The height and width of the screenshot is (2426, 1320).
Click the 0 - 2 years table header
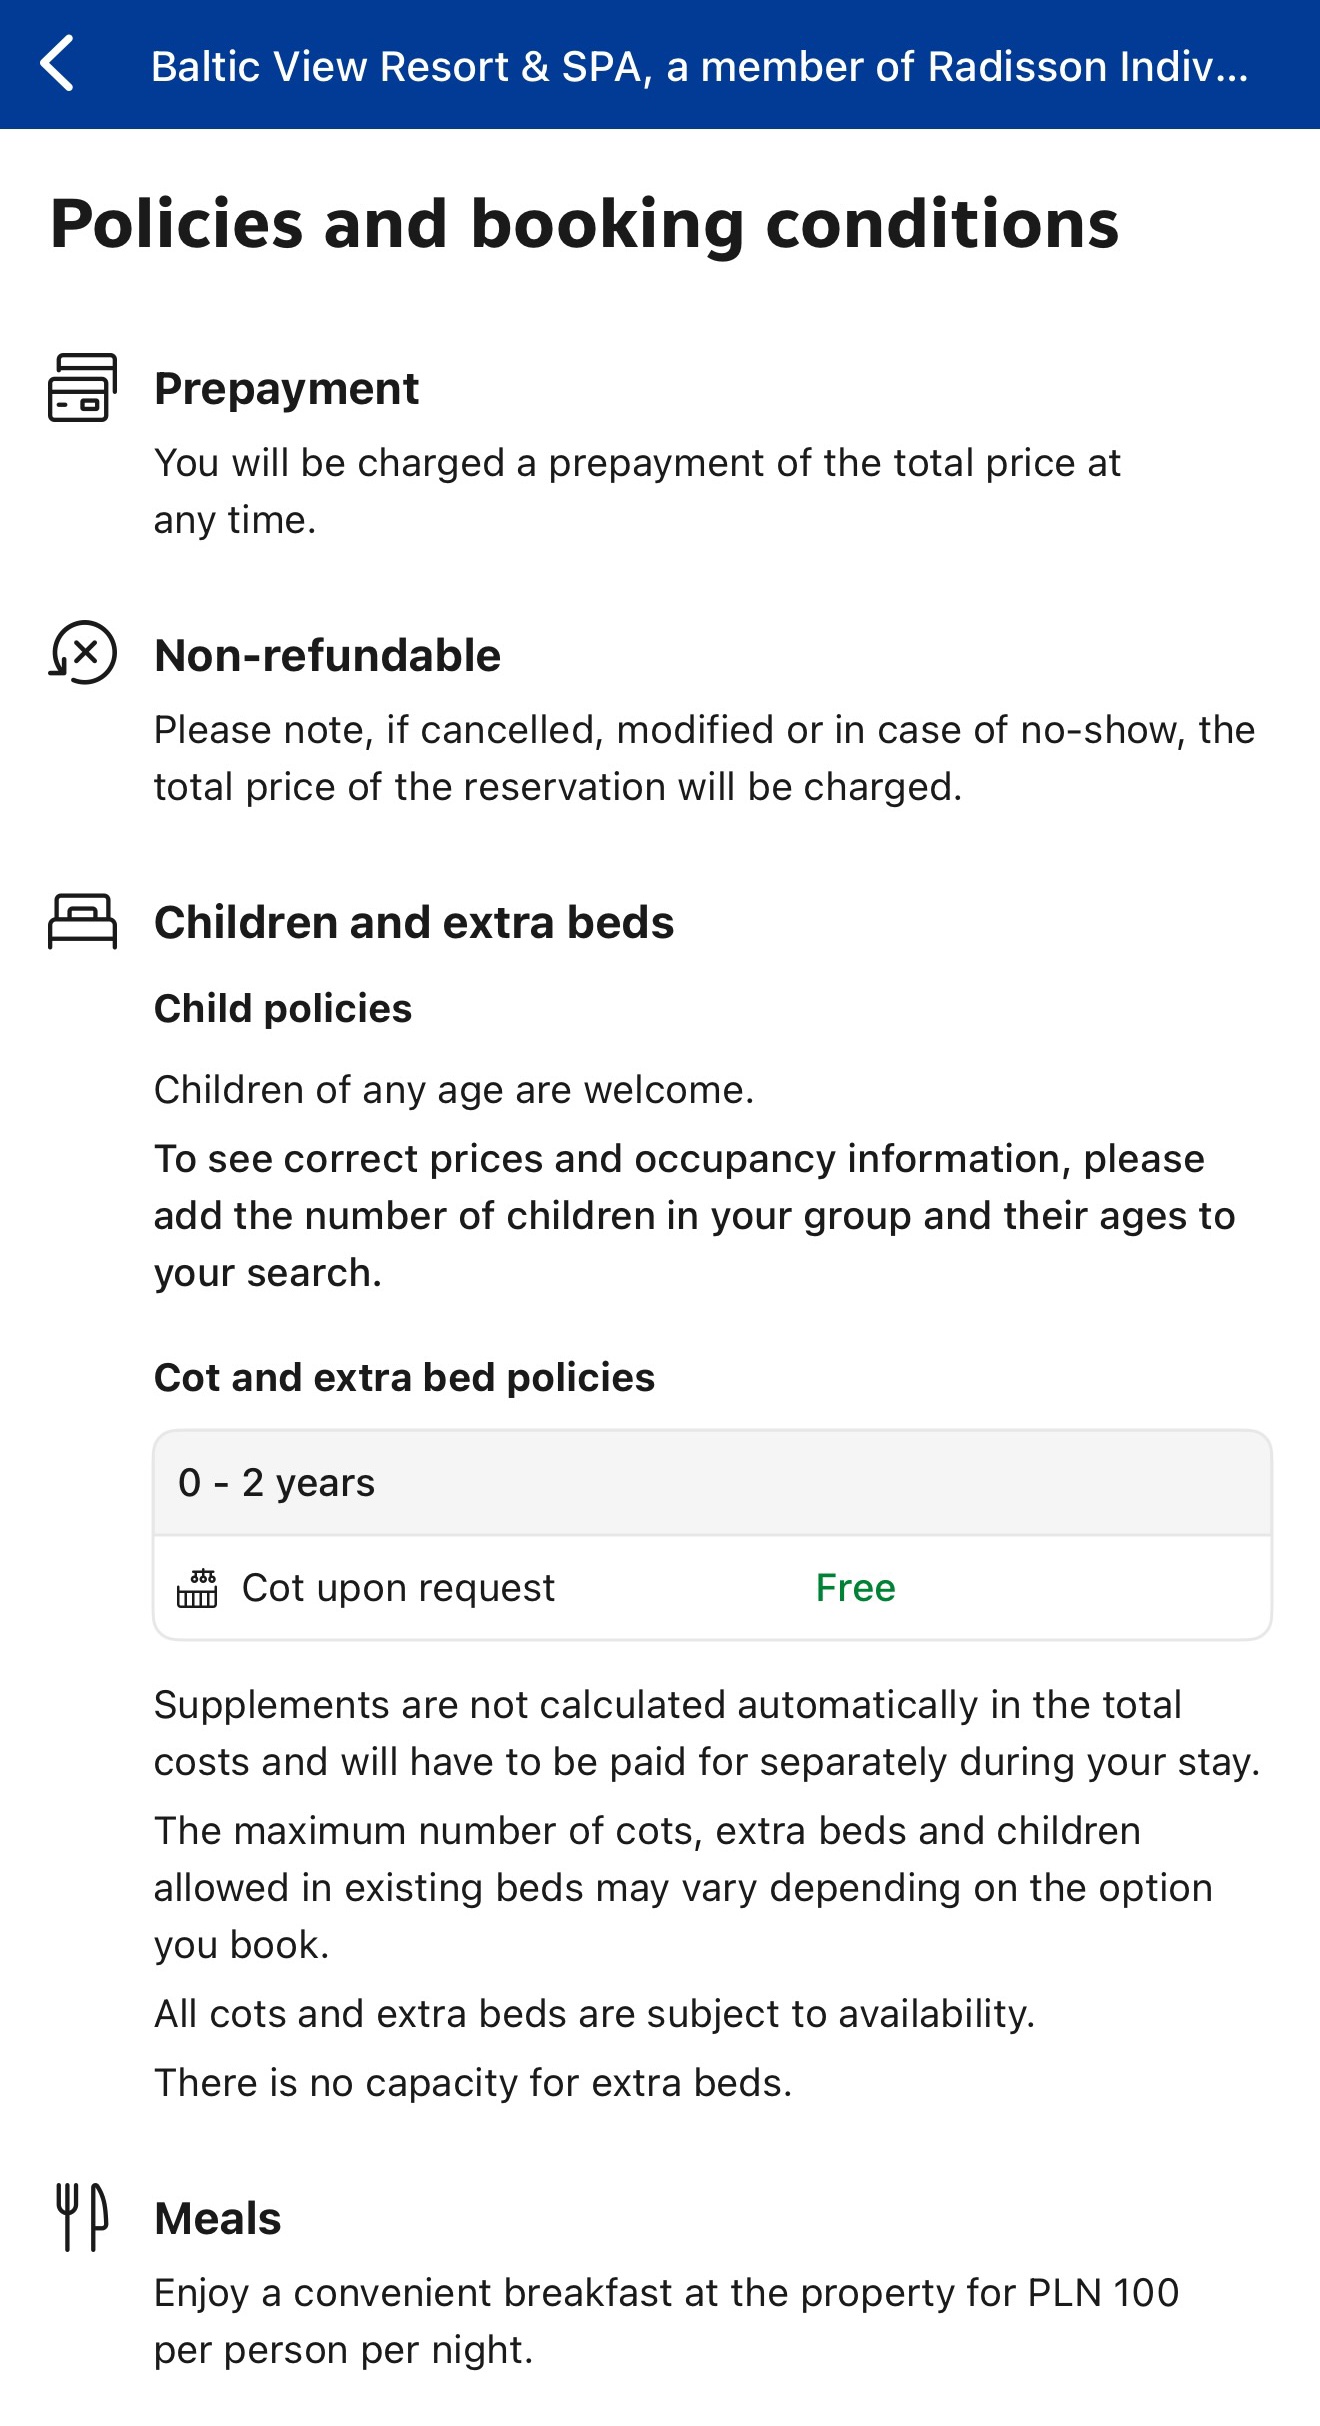(x=276, y=1483)
